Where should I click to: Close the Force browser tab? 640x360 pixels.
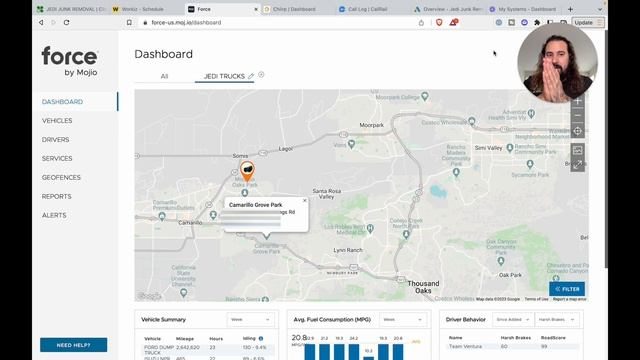pos(256,9)
